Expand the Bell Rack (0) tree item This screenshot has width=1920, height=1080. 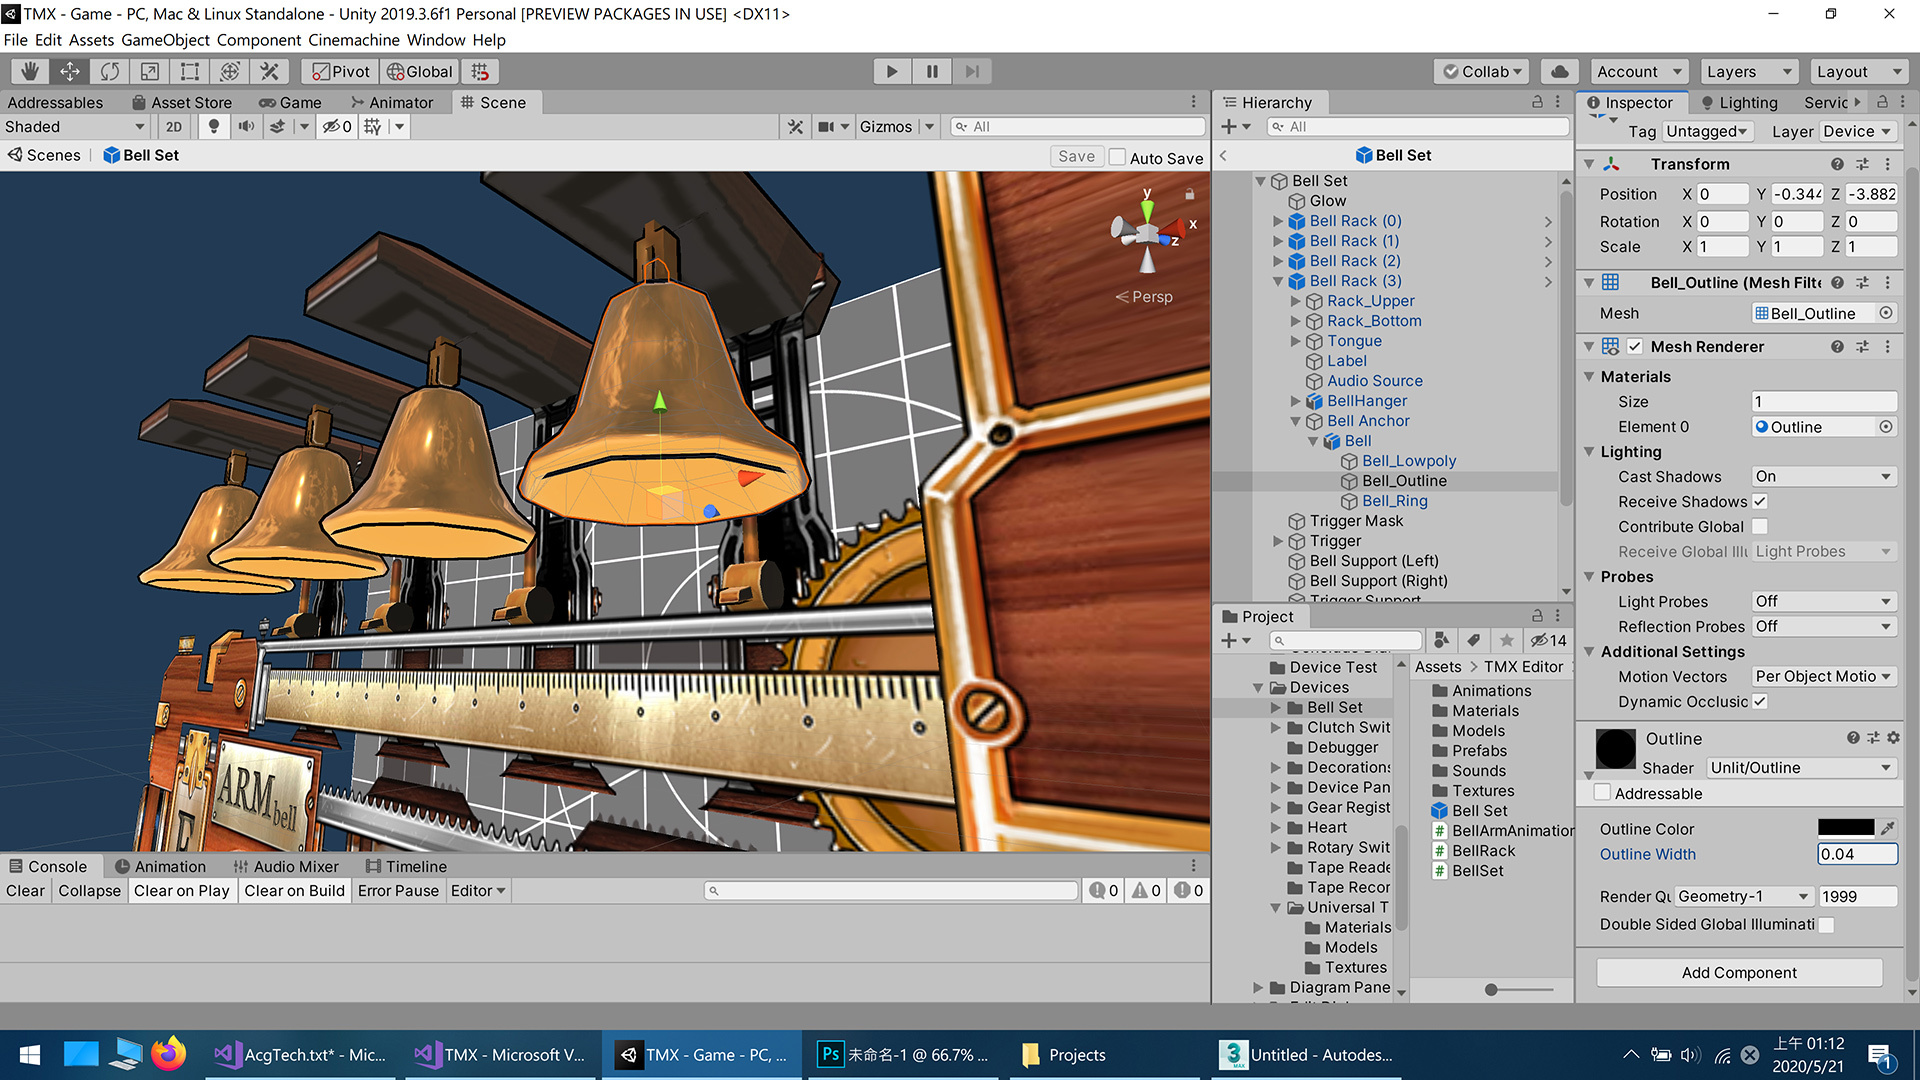1278,221
